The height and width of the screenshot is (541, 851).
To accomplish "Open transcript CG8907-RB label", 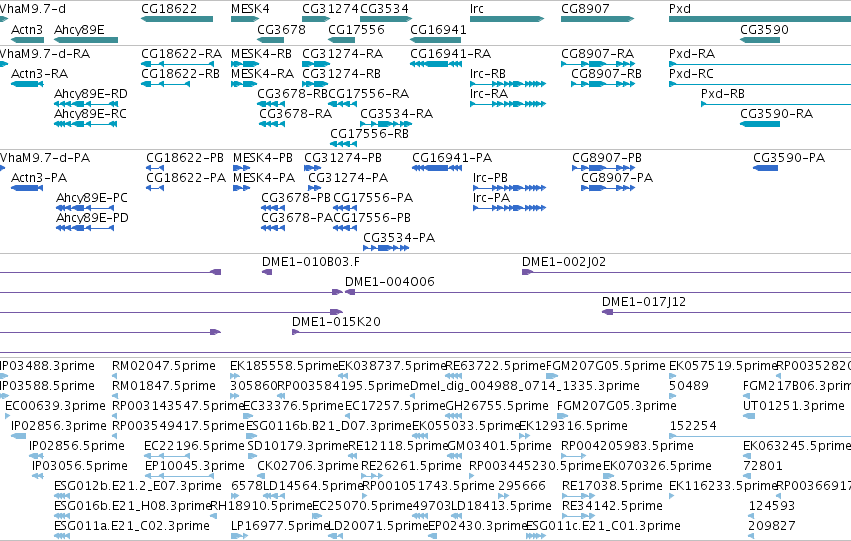I will coord(606,74).
